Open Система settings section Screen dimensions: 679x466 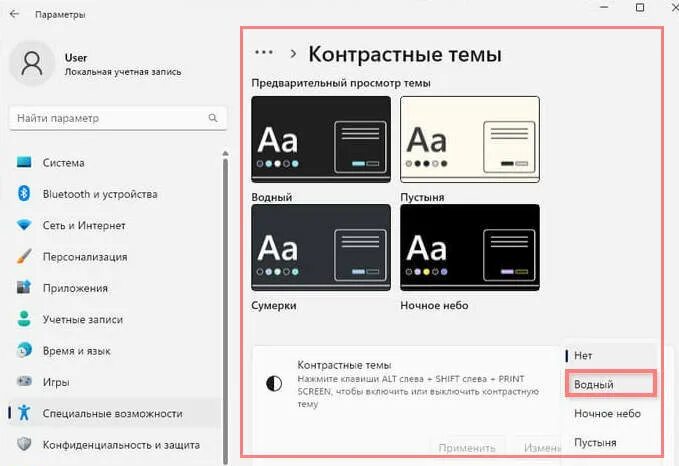point(115,163)
